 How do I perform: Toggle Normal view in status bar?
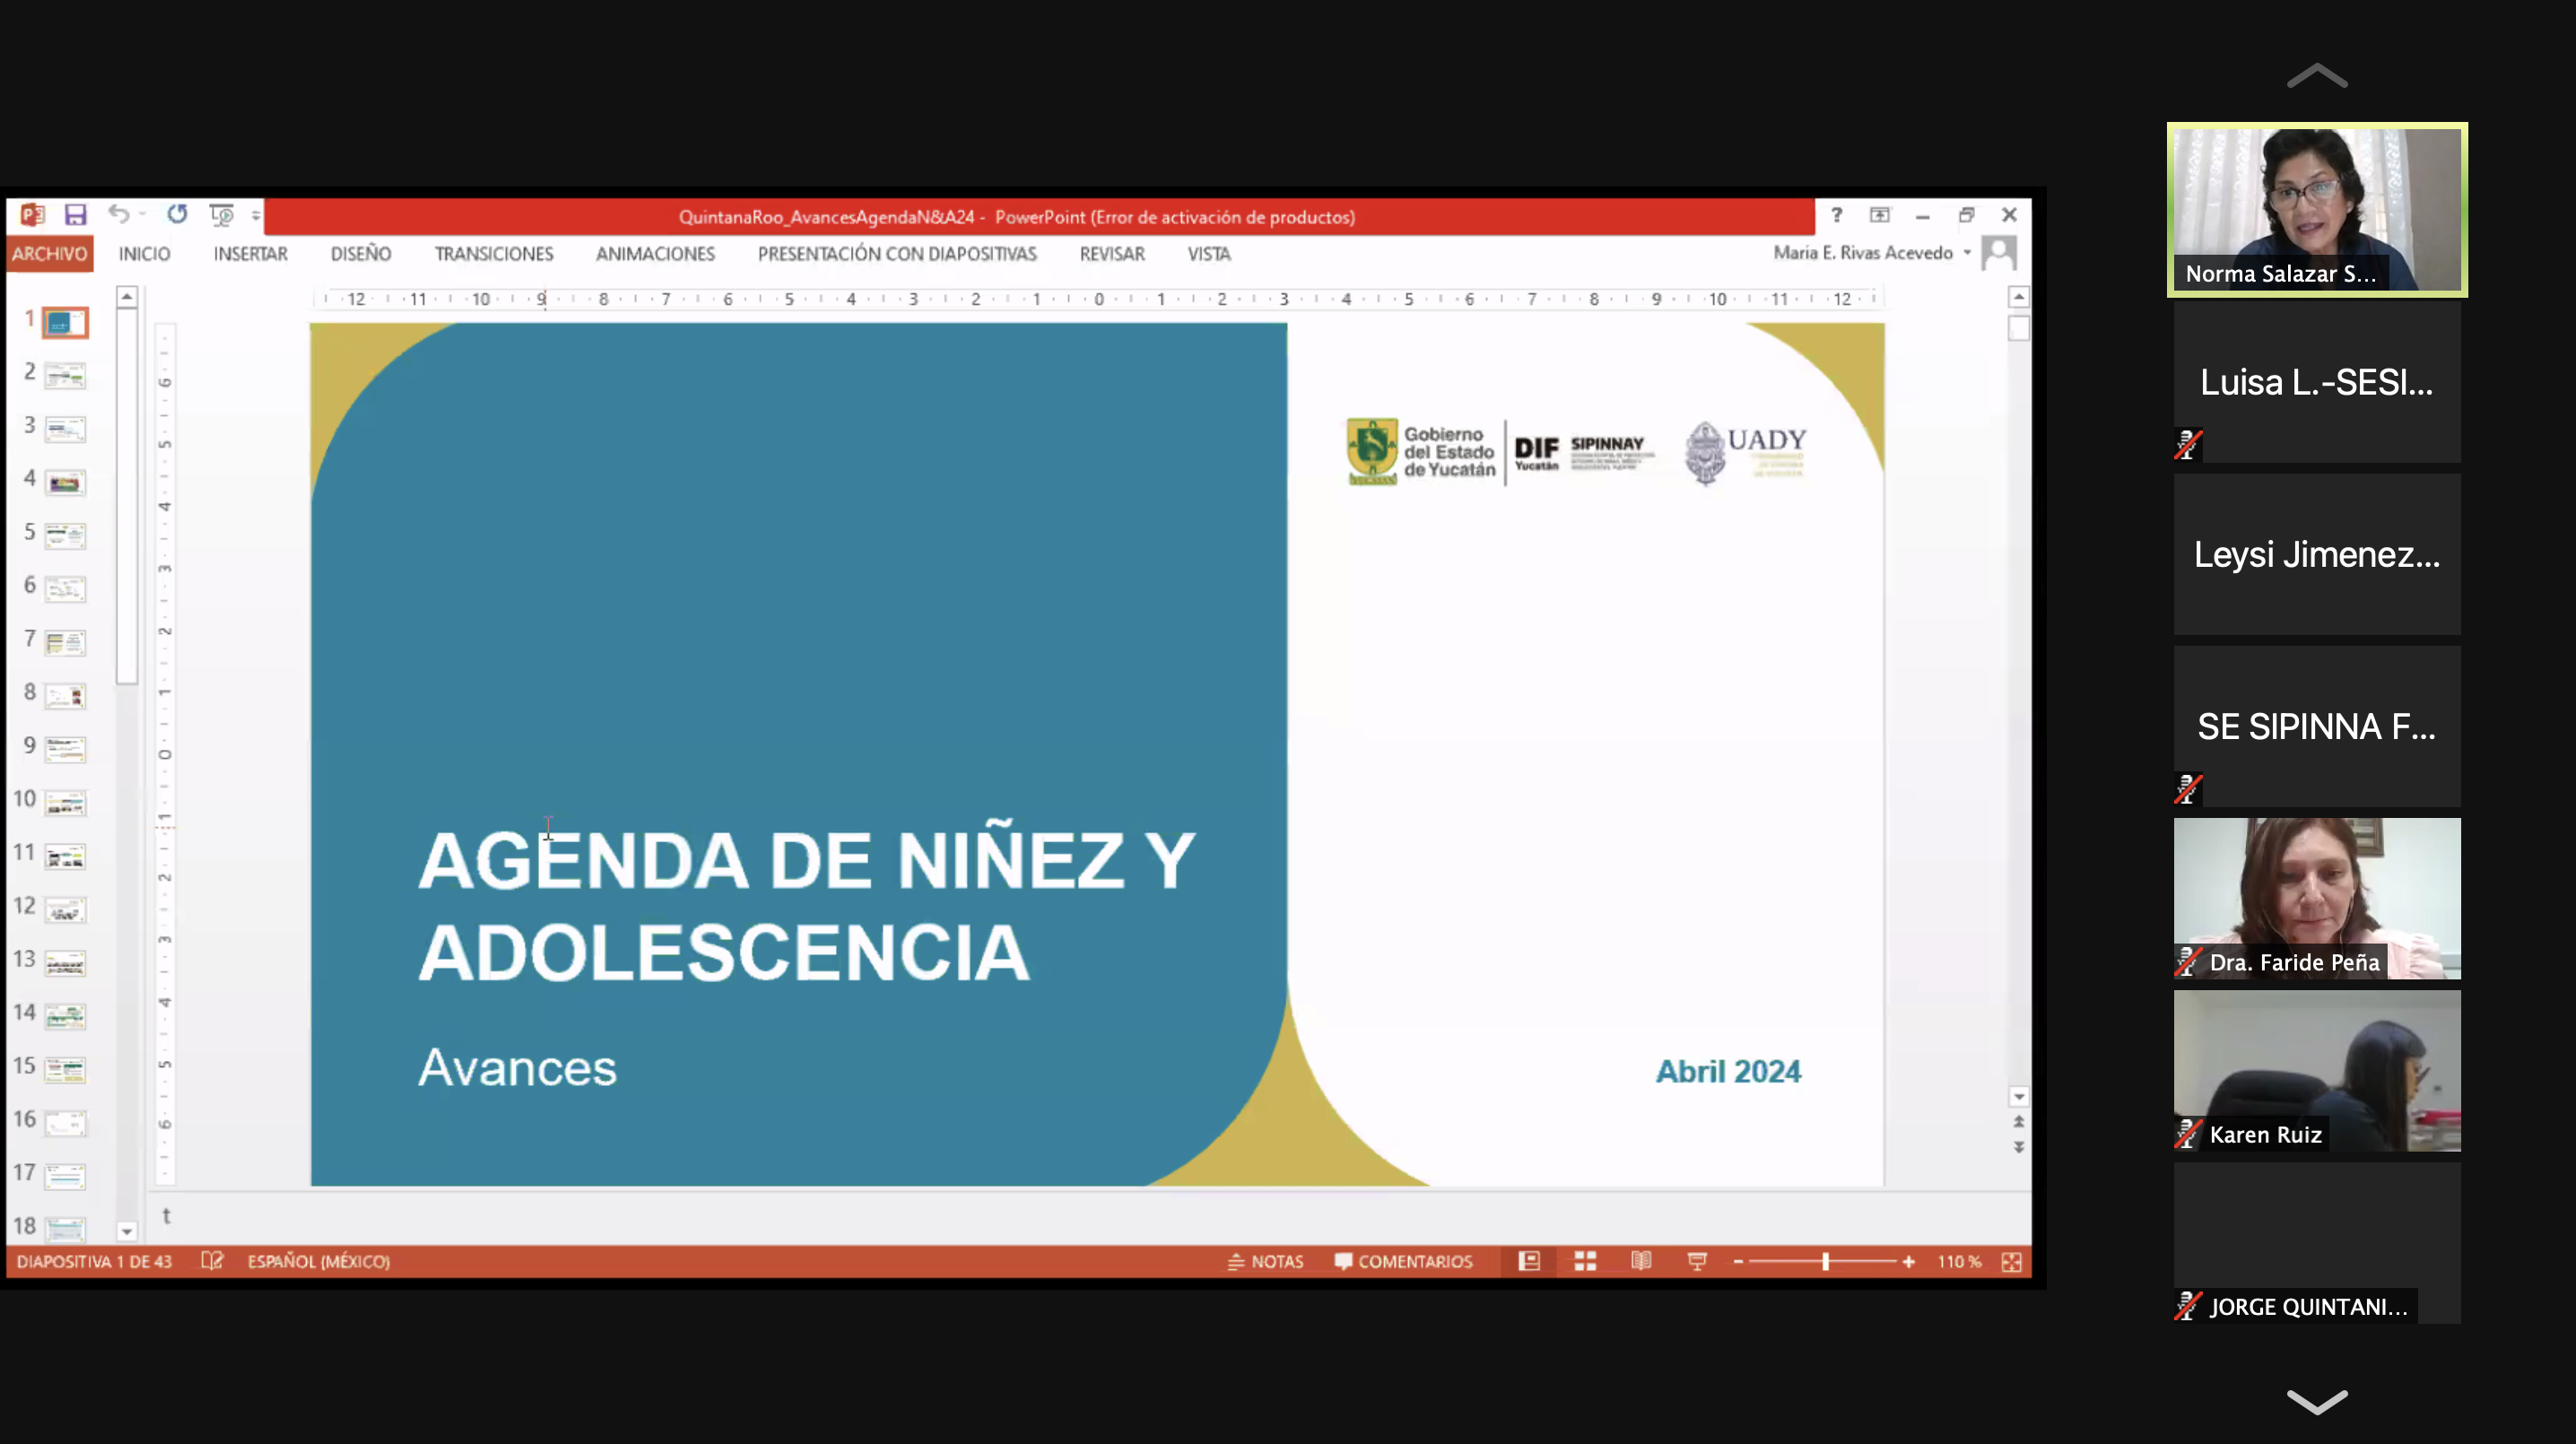(1529, 1261)
